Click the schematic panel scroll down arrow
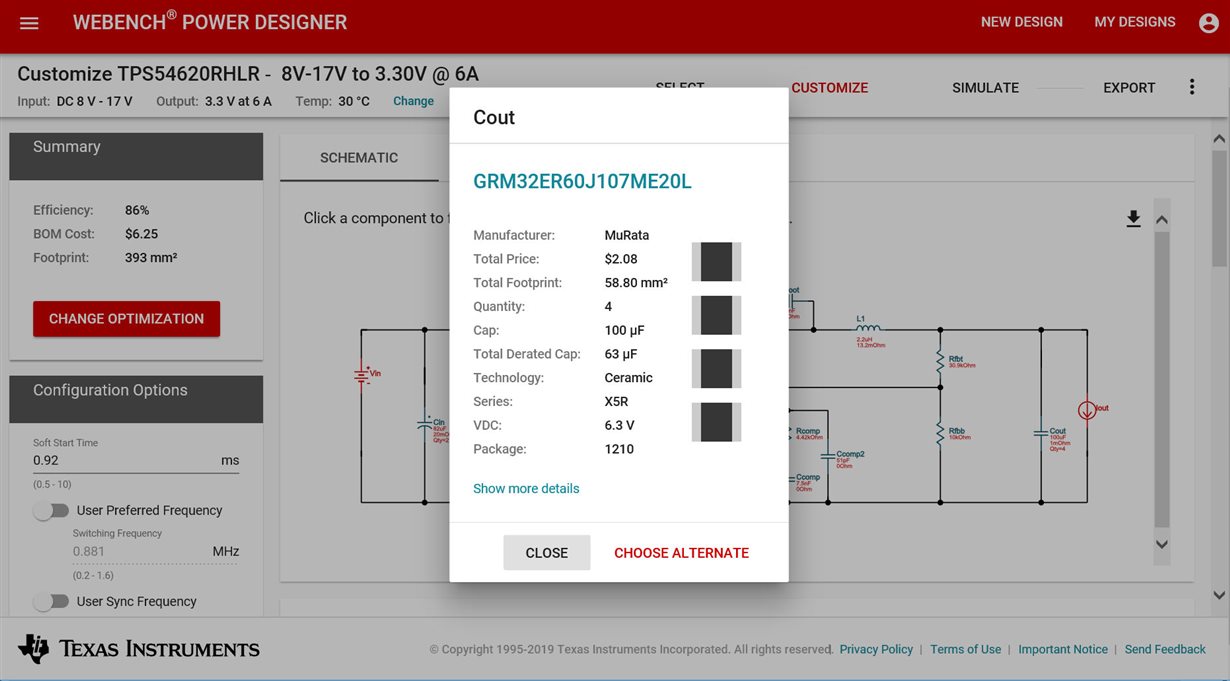The image size is (1230, 681). pyautogui.click(x=1162, y=544)
